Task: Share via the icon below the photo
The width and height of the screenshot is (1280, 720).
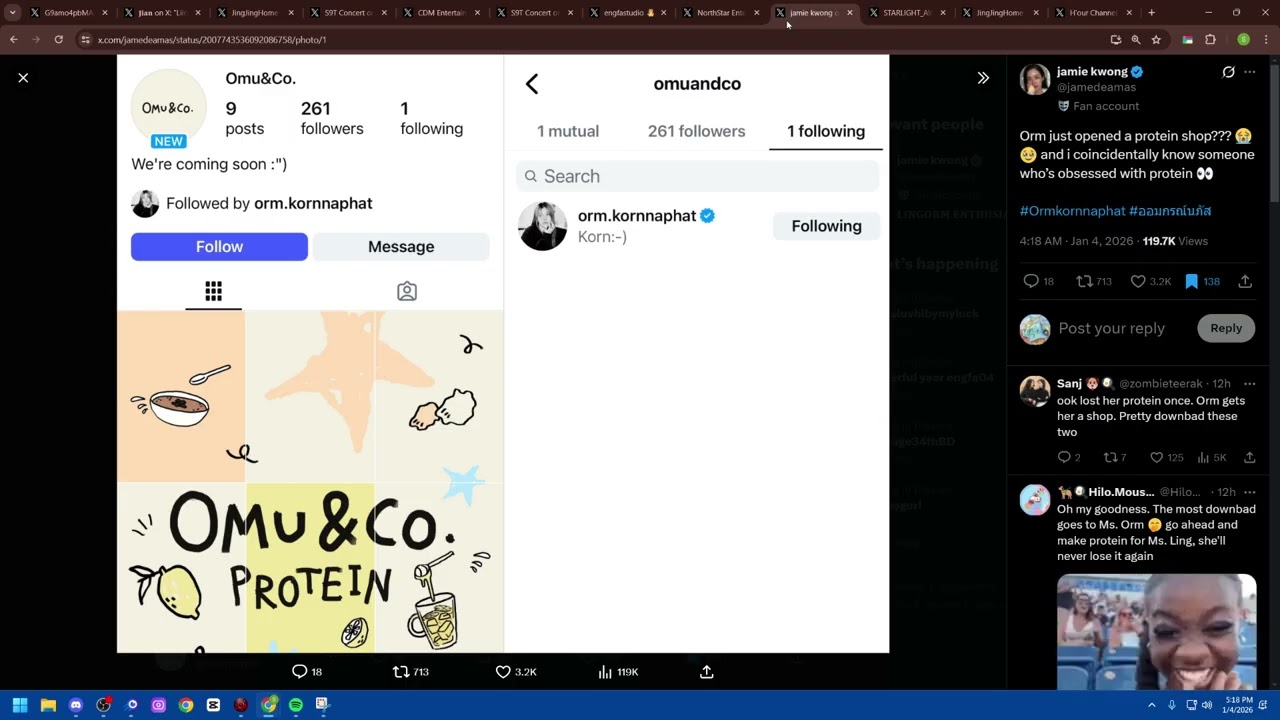Action: [706, 672]
